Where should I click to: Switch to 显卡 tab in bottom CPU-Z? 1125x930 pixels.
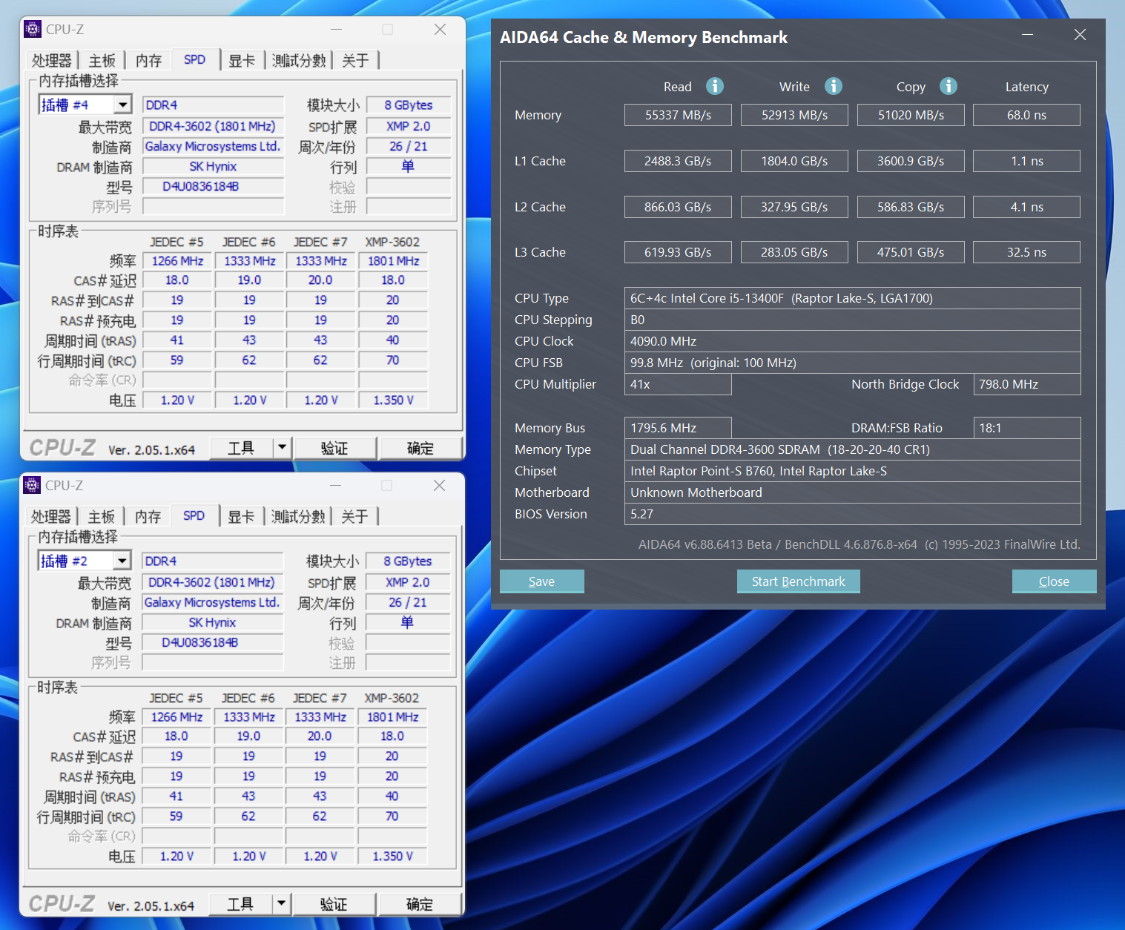click(x=241, y=517)
